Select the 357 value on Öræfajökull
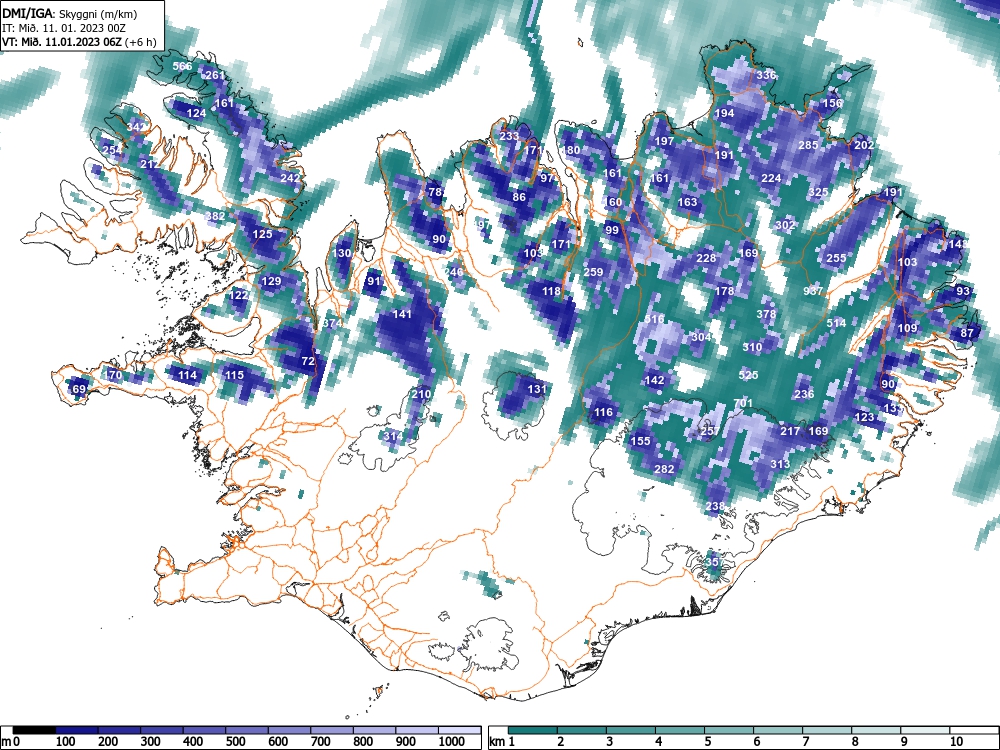Viewport: 1000px width, 750px height. pyautogui.click(x=715, y=562)
